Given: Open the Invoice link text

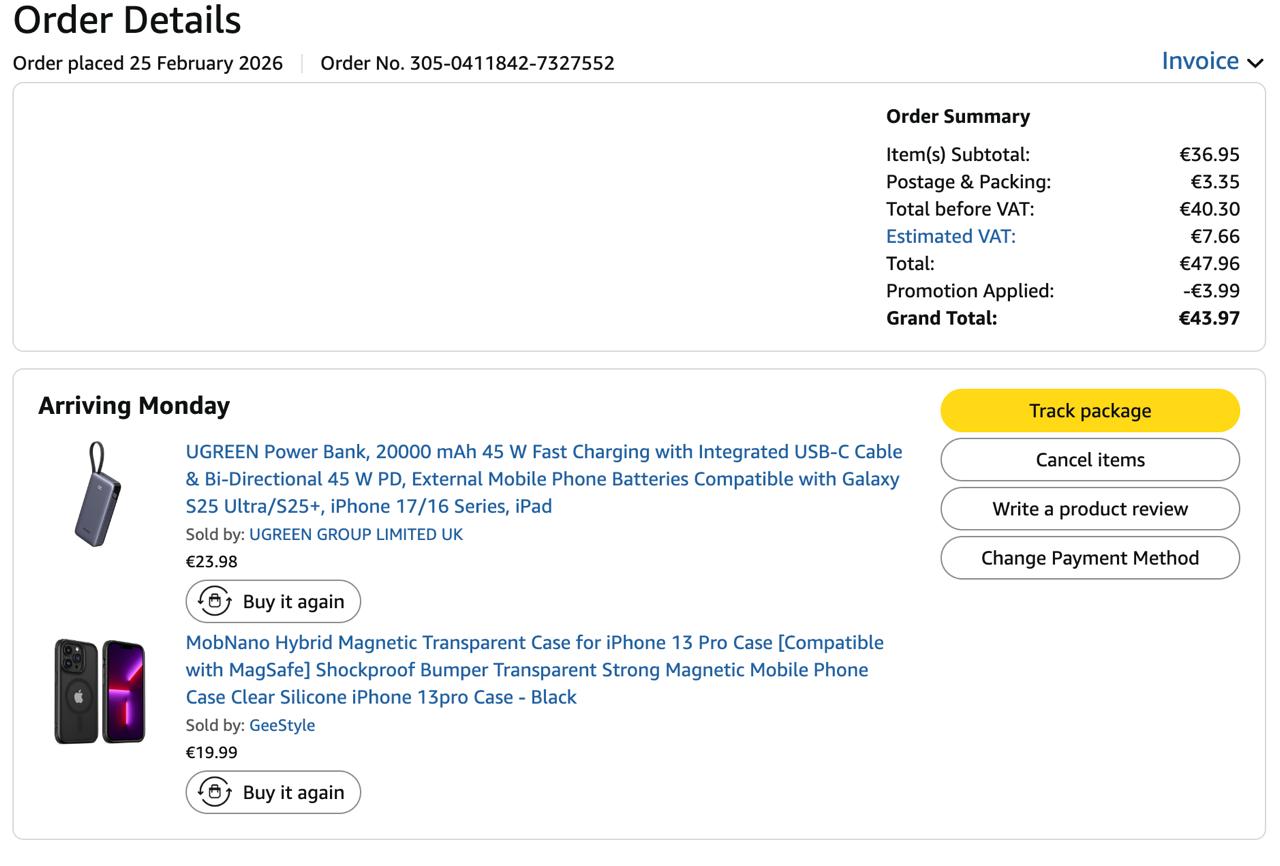Looking at the screenshot, I should pyautogui.click(x=1200, y=61).
